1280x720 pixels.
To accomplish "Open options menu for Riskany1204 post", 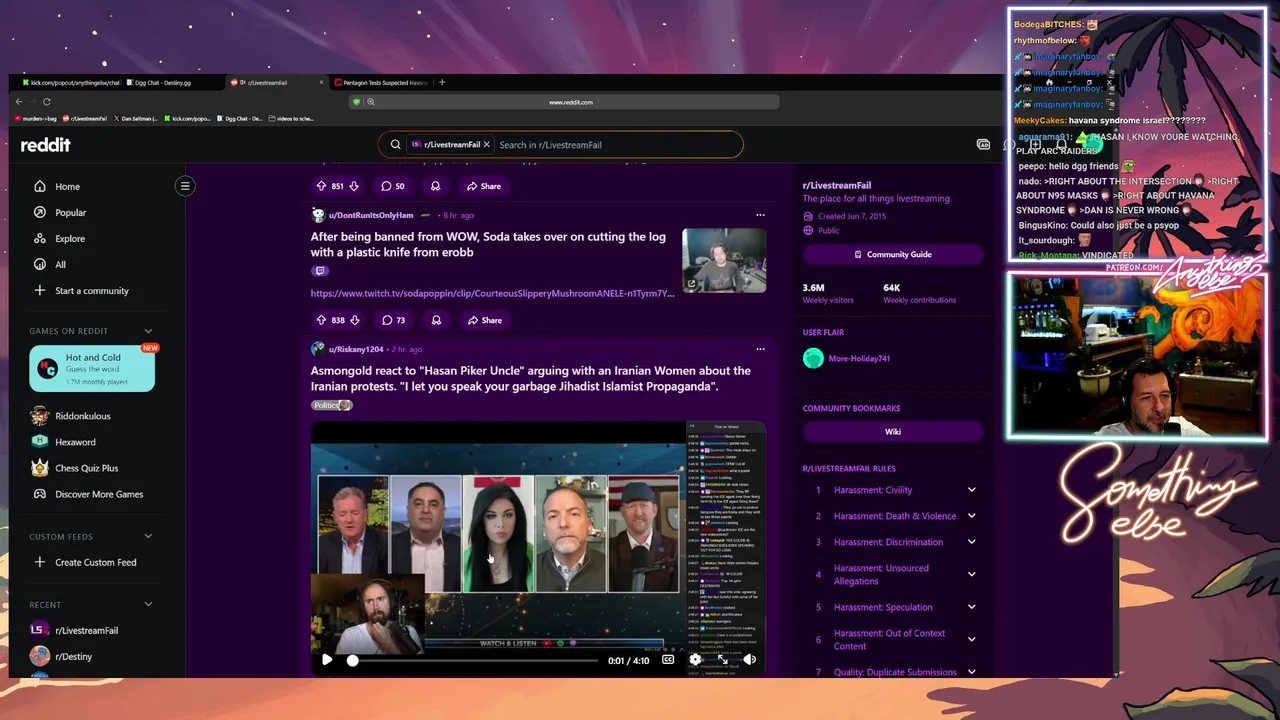I will (760, 349).
